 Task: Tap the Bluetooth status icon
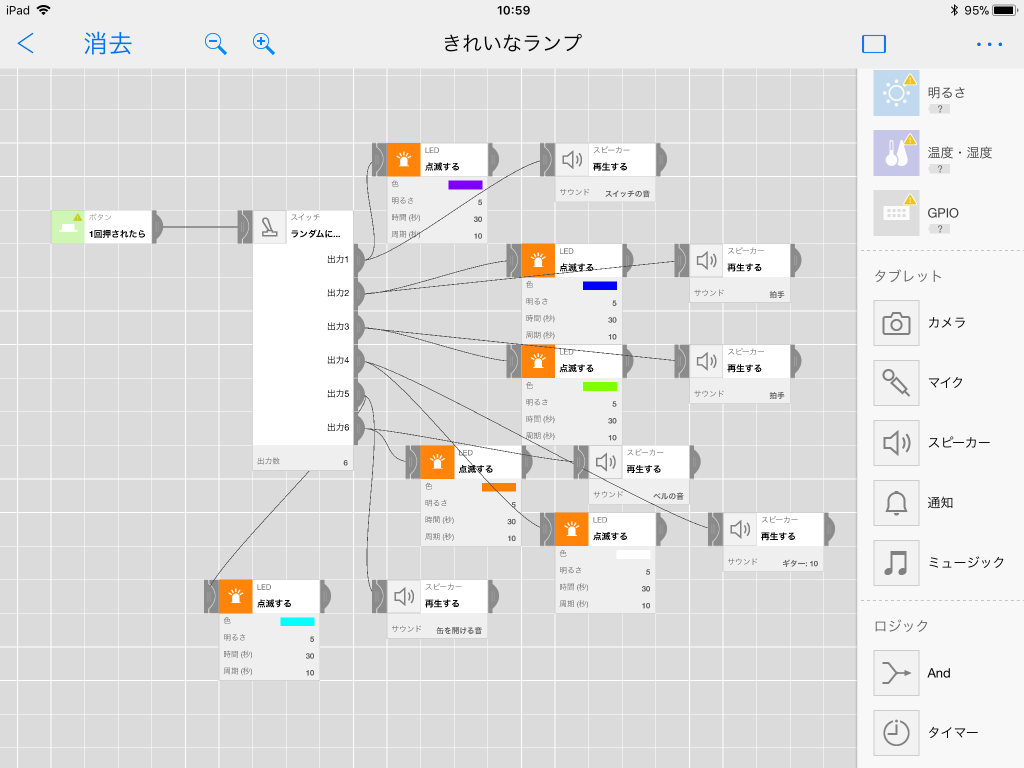pos(954,10)
